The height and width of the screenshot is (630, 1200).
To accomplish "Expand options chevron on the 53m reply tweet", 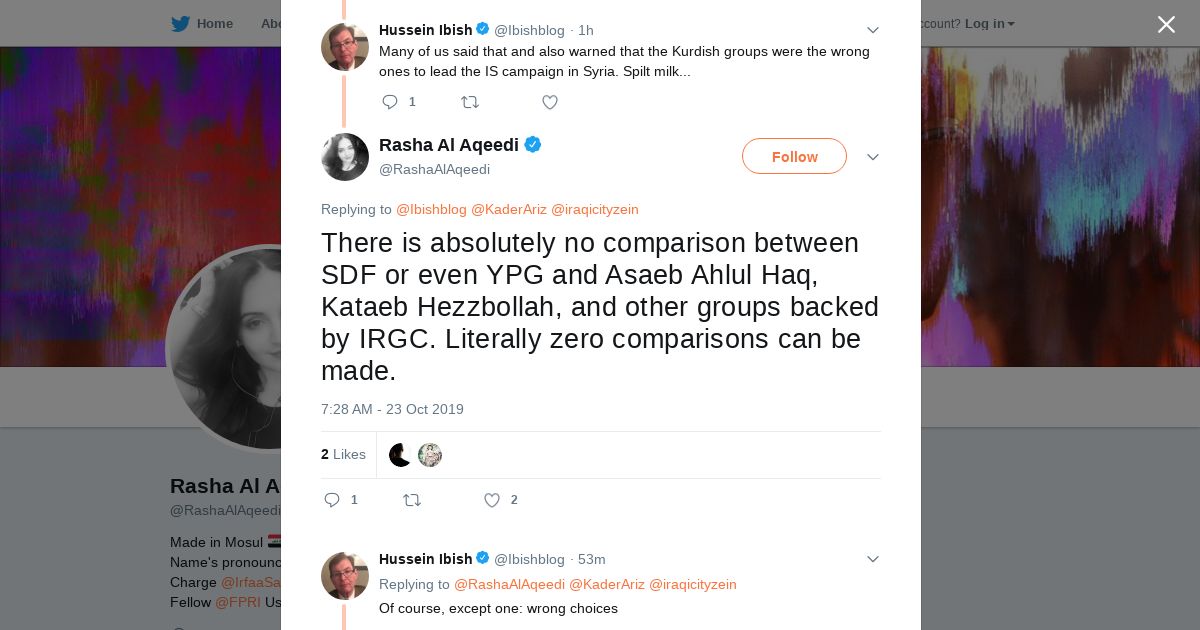I will coord(873,559).
